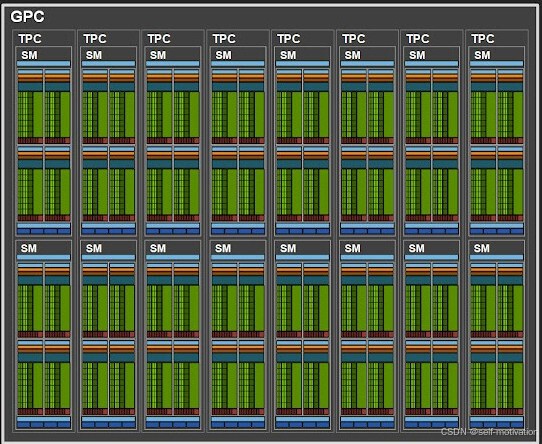Click upper SM label in third TPC
The height and width of the screenshot is (444, 542).
pyautogui.click(x=158, y=55)
